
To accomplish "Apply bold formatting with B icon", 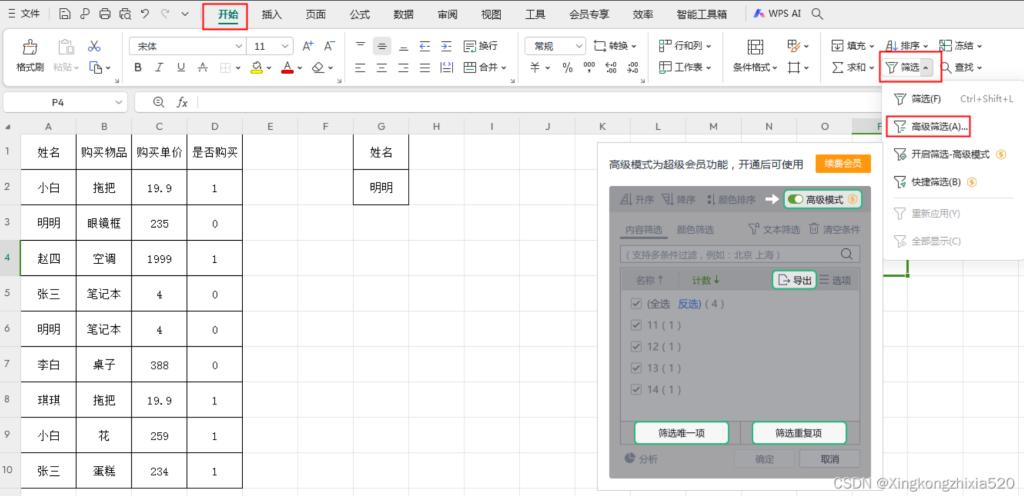I will [138, 68].
